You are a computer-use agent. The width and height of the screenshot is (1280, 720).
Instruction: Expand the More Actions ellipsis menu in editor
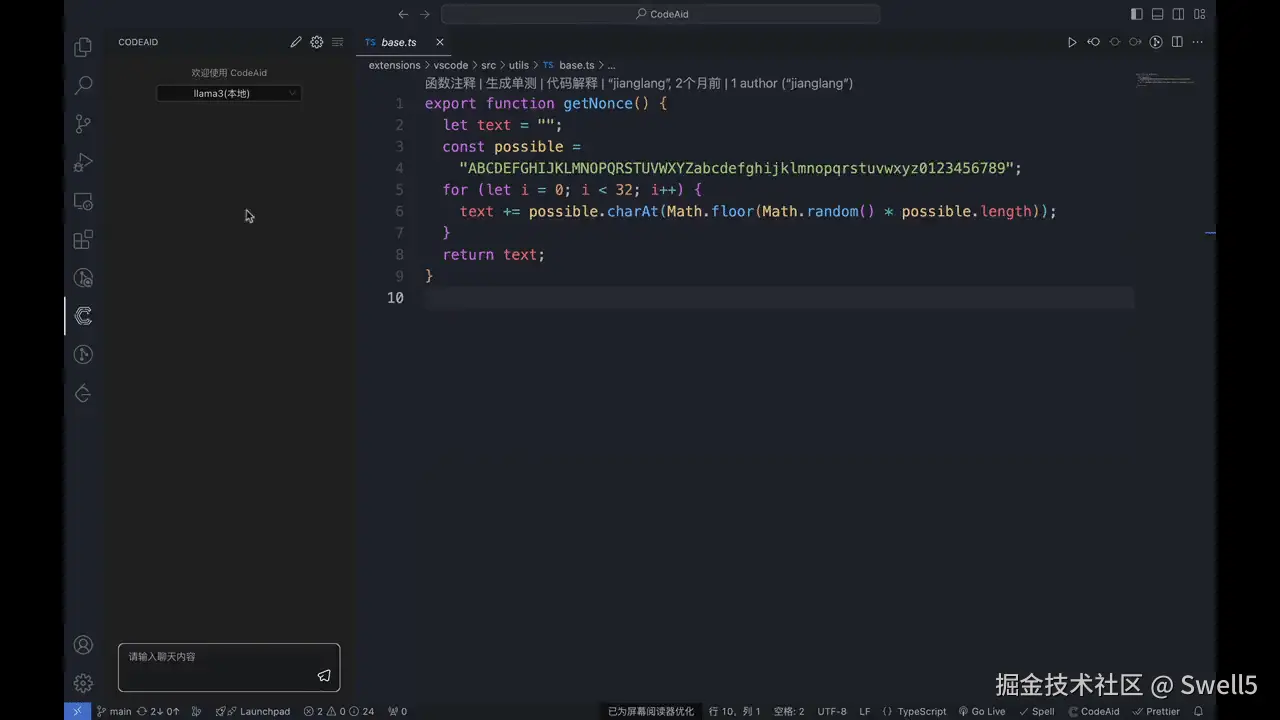pos(1197,42)
